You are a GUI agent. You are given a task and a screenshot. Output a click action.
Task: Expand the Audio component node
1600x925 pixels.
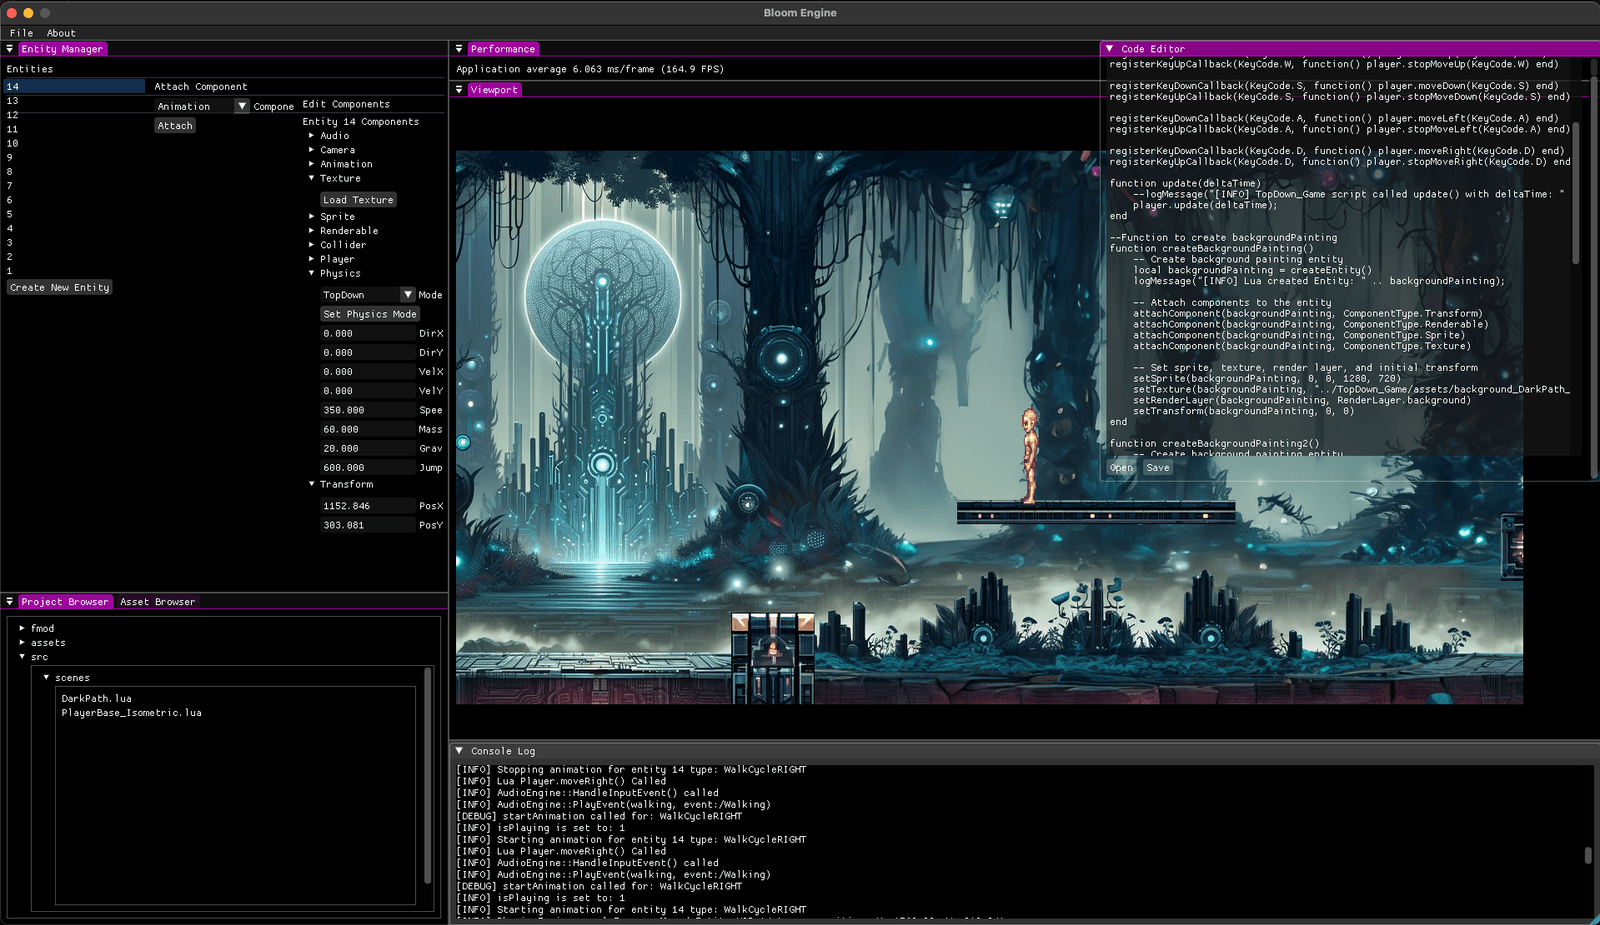pos(312,136)
